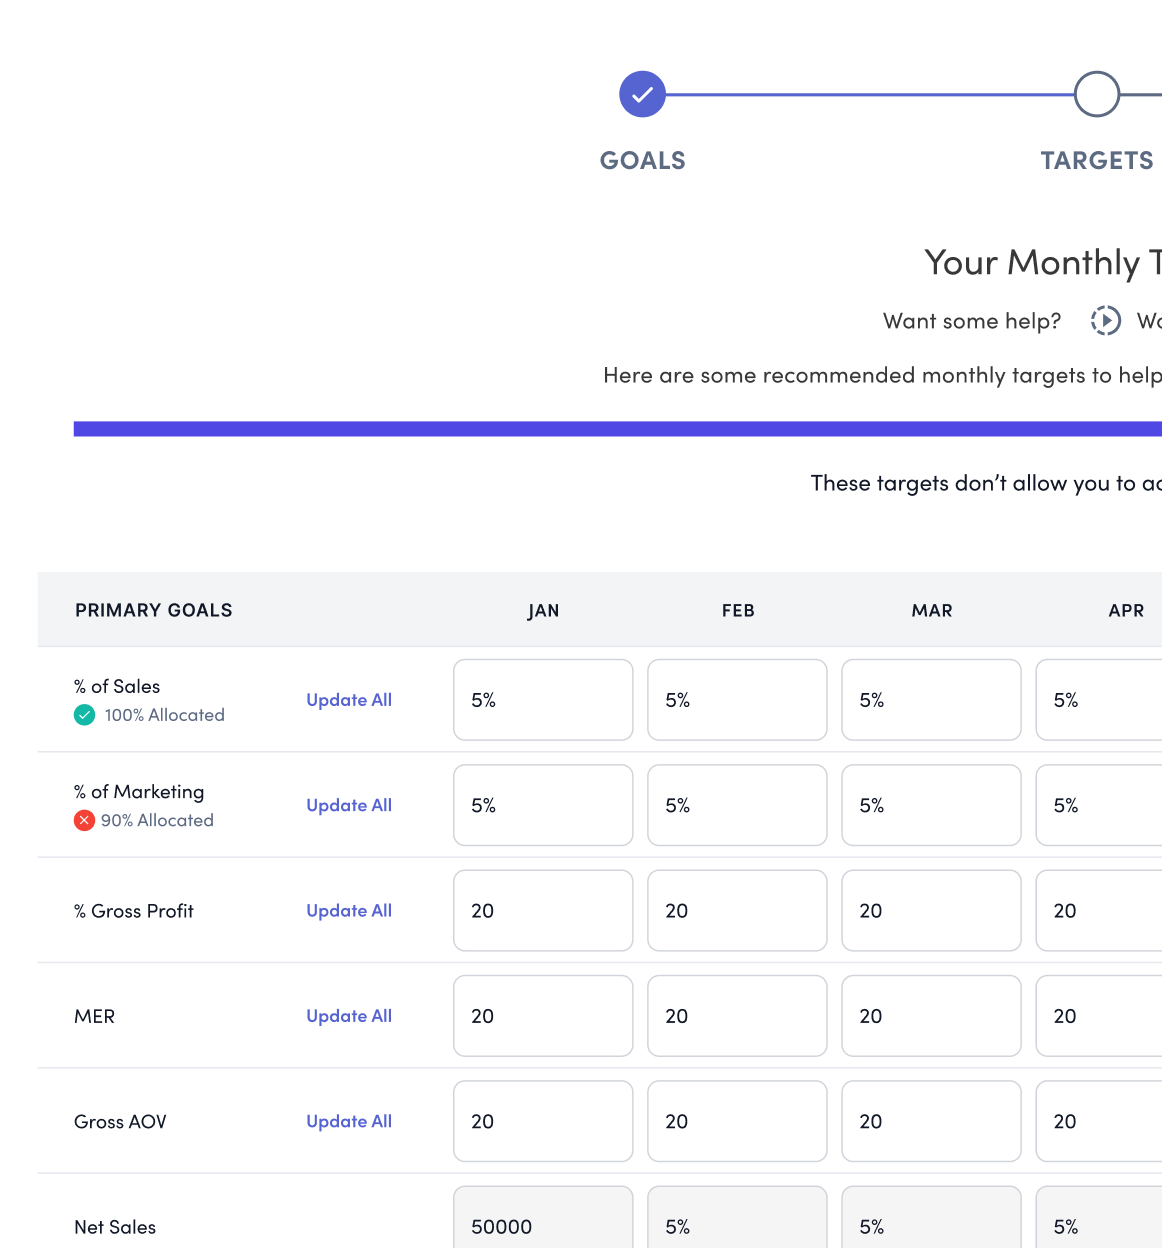Click the completed Goals step checkmark circle

tap(642, 95)
